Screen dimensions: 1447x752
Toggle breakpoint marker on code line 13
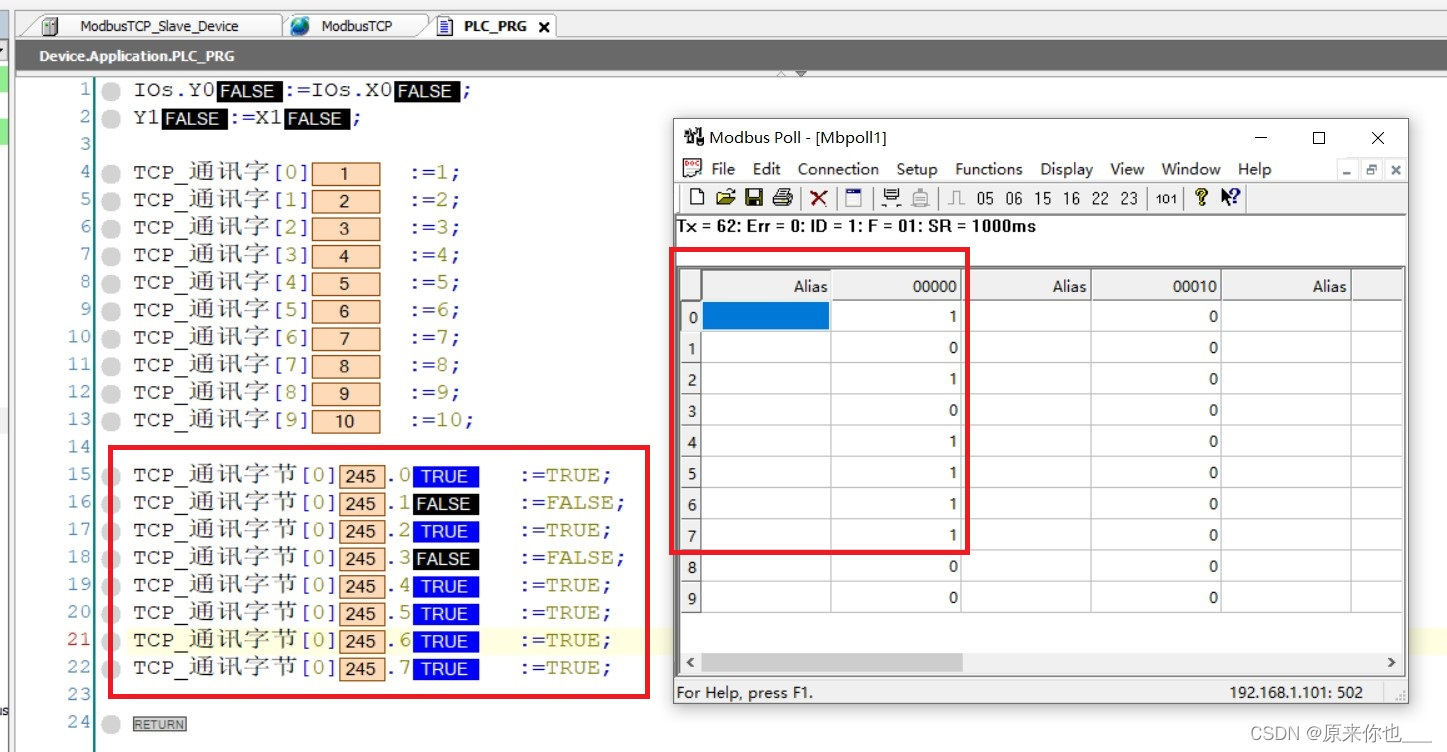(x=111, y=420)
